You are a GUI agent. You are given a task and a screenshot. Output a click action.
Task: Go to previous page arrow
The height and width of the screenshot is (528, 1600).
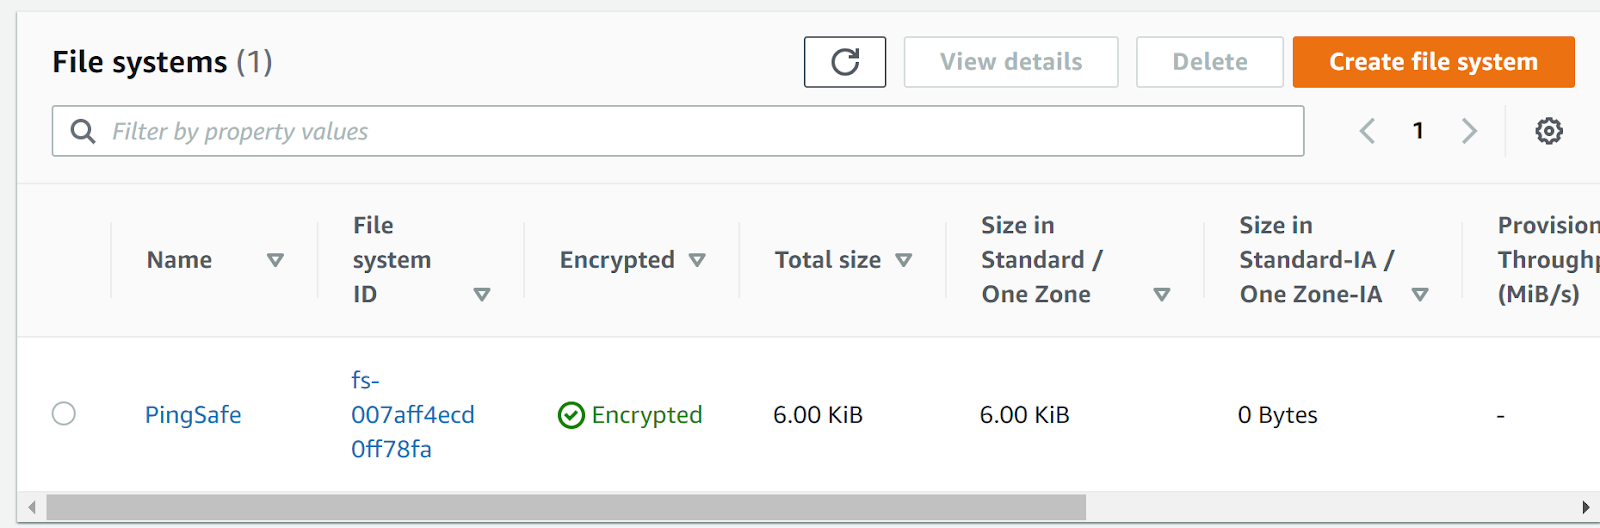pyautogui.click(x=1367, y=131)
